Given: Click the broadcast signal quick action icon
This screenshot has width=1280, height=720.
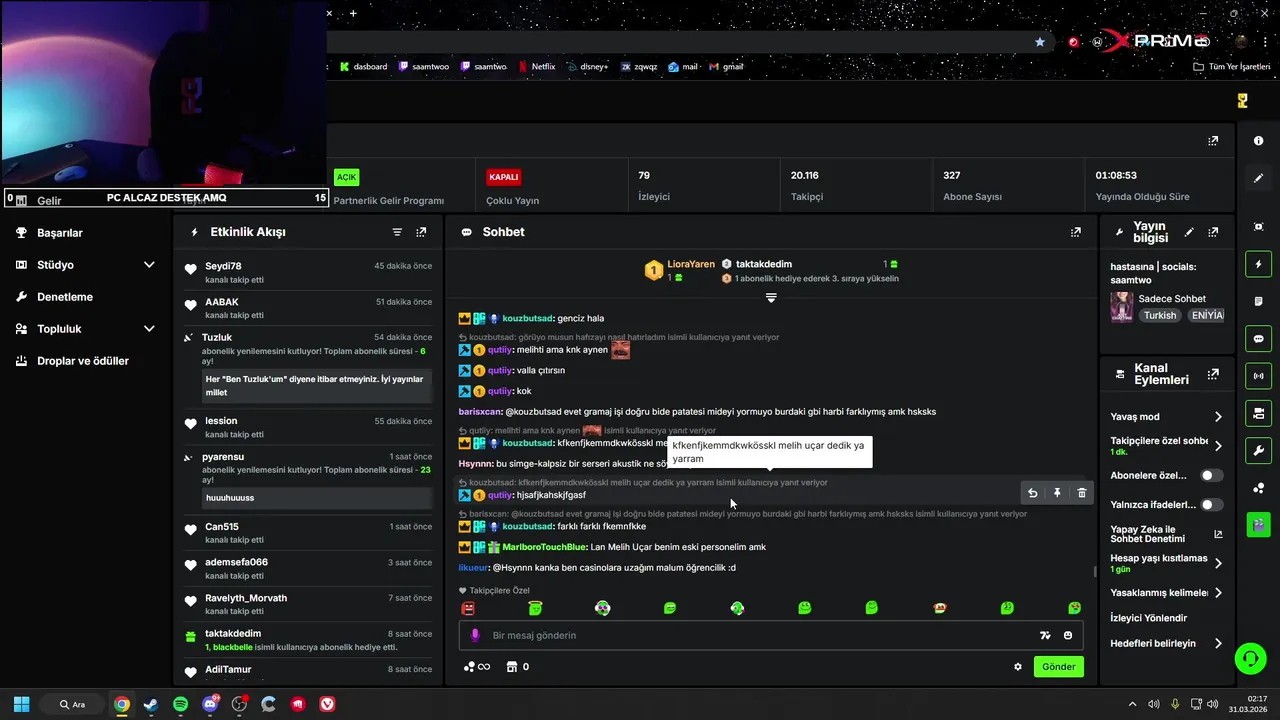Looking at the screenshot, I should pyautogui.click(x=1258, y=376).
